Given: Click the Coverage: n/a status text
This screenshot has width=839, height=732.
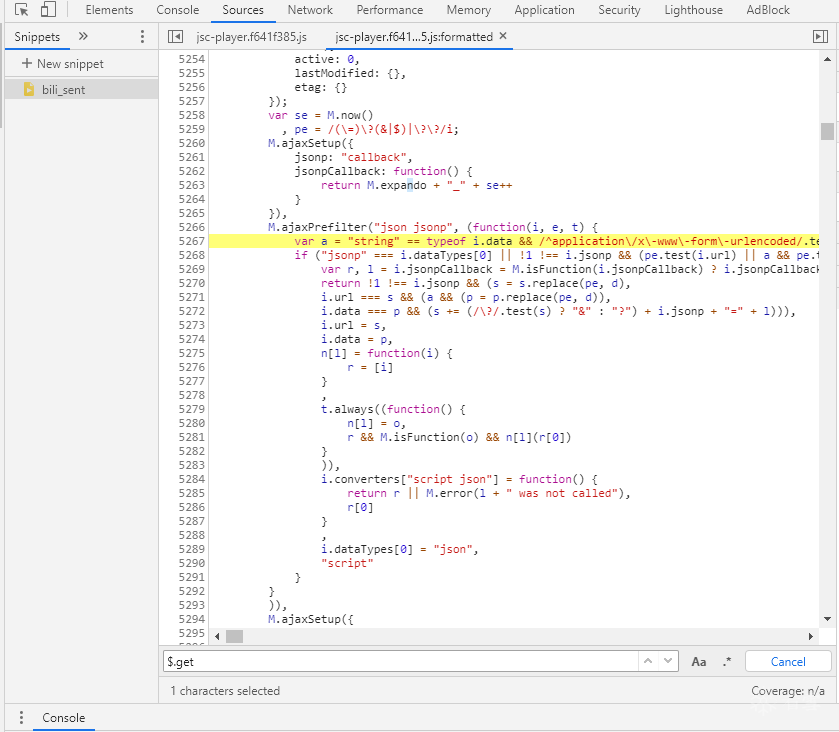Looking at the screenshot, I should pos(788,691).
